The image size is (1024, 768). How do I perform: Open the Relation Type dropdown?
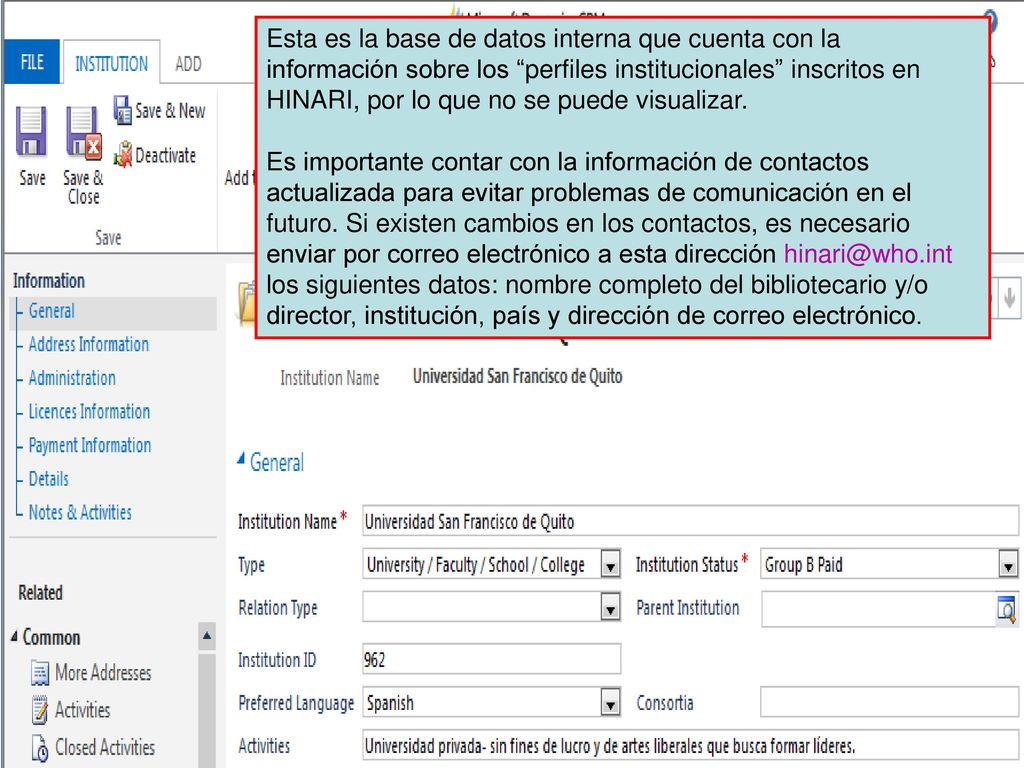tap(610, 609)
